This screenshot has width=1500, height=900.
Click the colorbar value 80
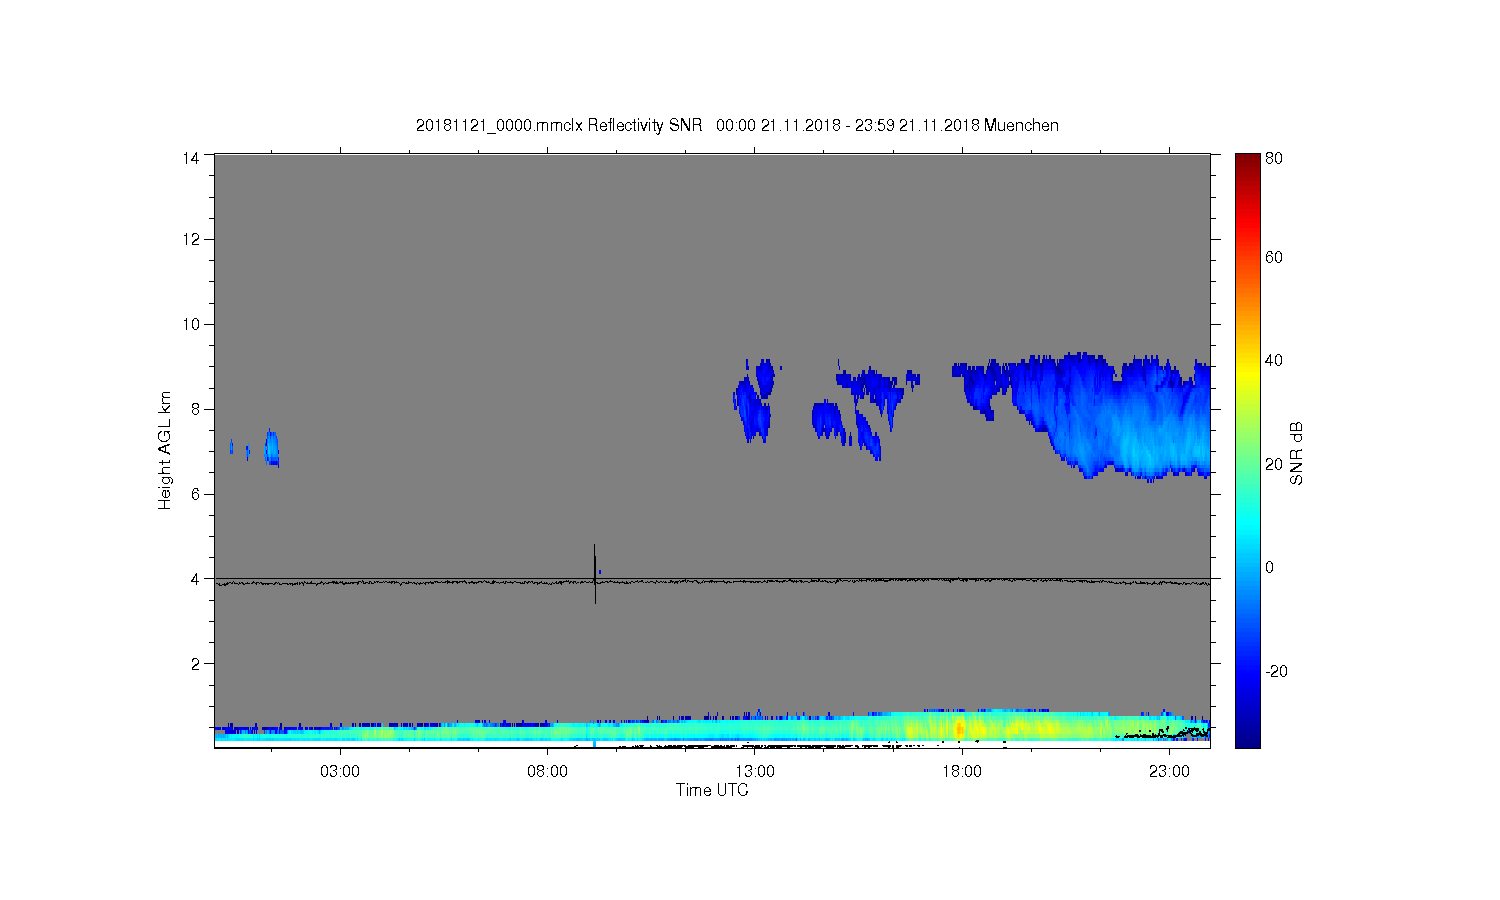pyautogui.click(x=1274, y=159)
